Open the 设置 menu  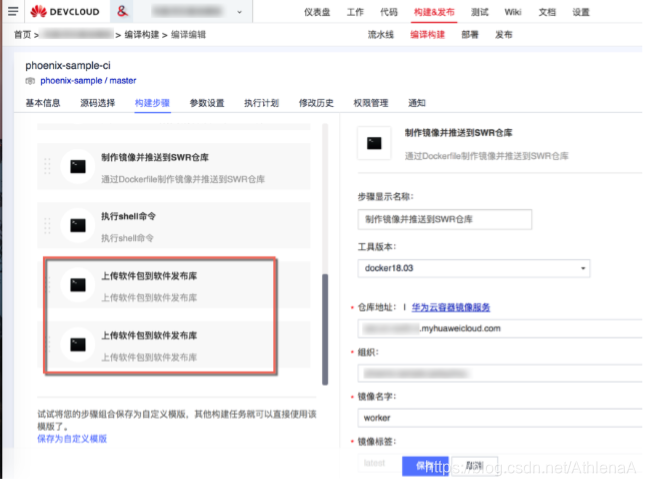coord(581,12)
